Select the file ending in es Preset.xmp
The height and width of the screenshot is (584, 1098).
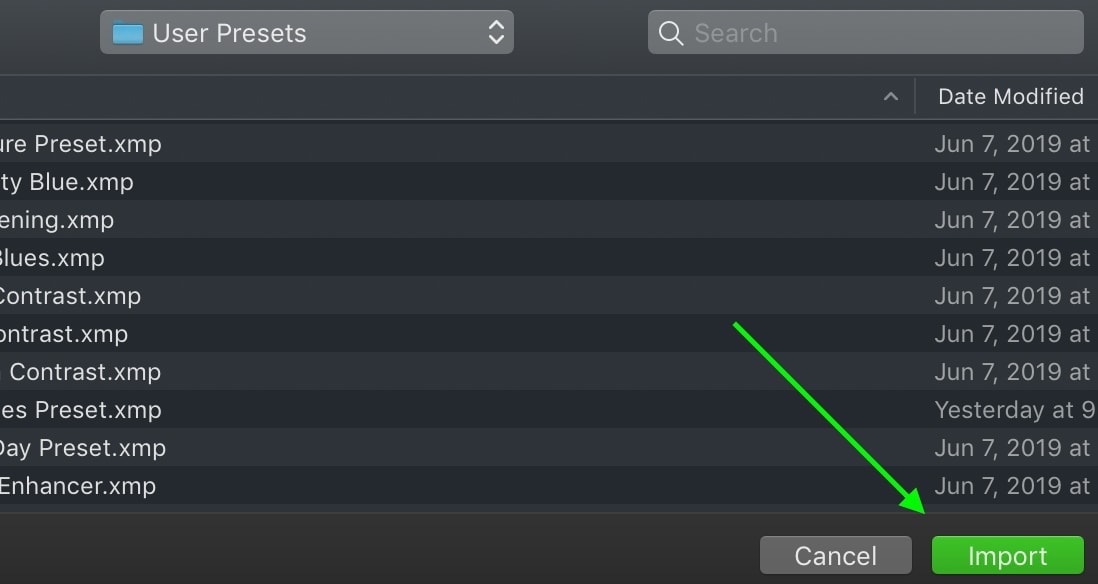pyautogui.click(x=549, y=410)
